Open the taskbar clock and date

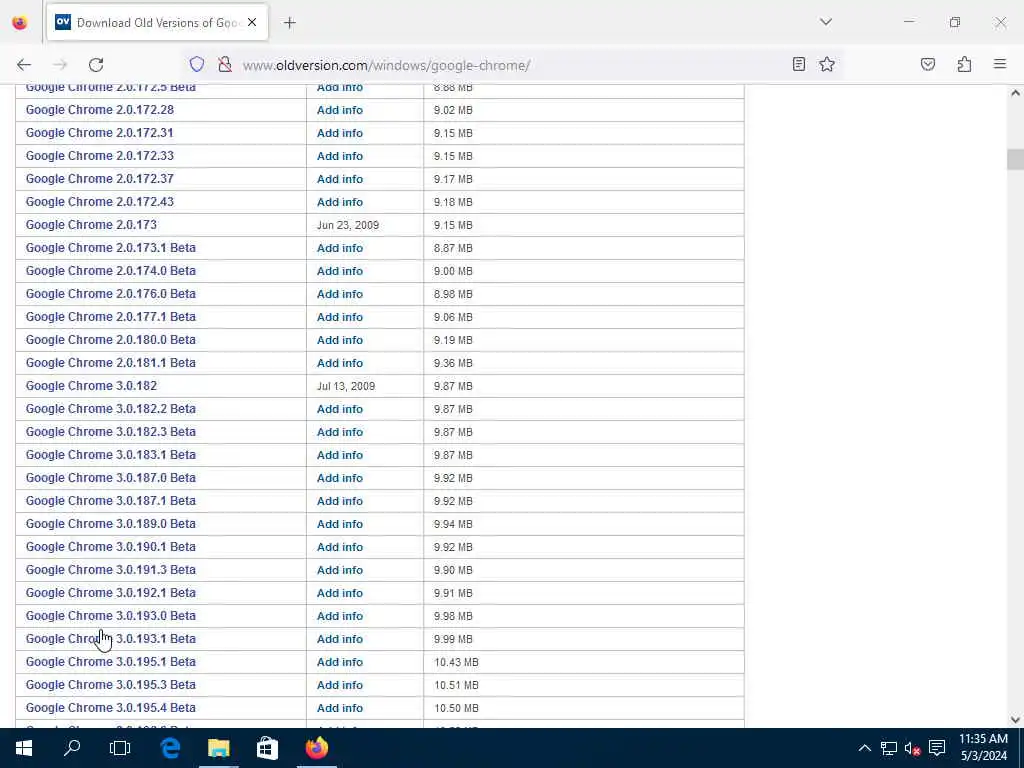984,748
